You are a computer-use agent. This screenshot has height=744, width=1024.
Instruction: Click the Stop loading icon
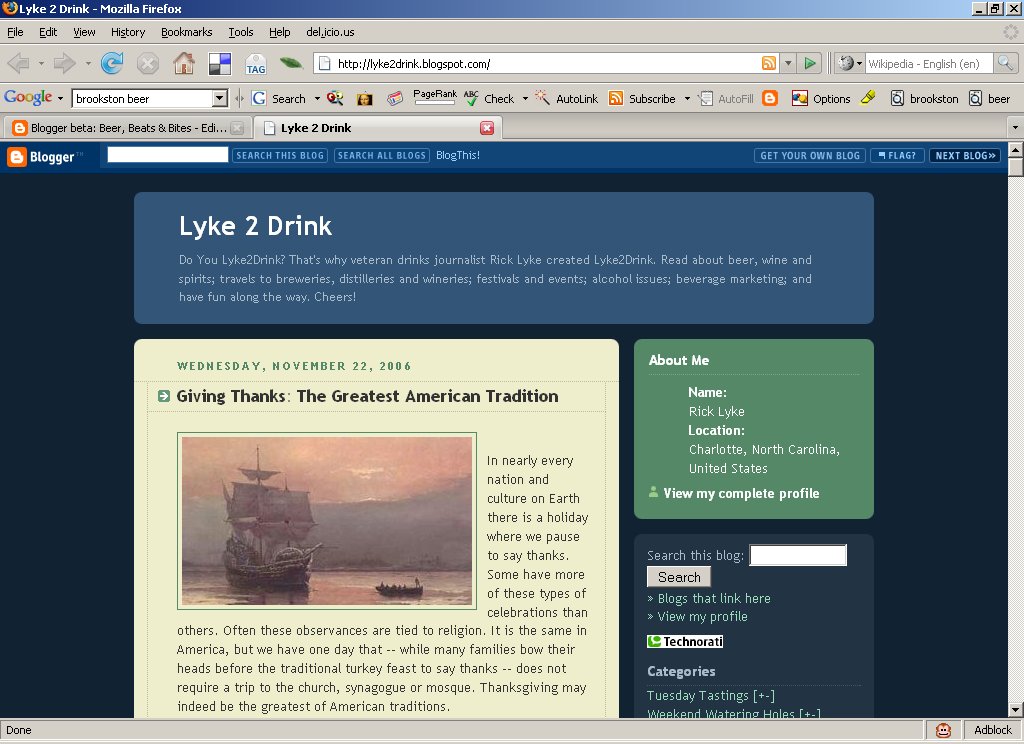(148, 63)
